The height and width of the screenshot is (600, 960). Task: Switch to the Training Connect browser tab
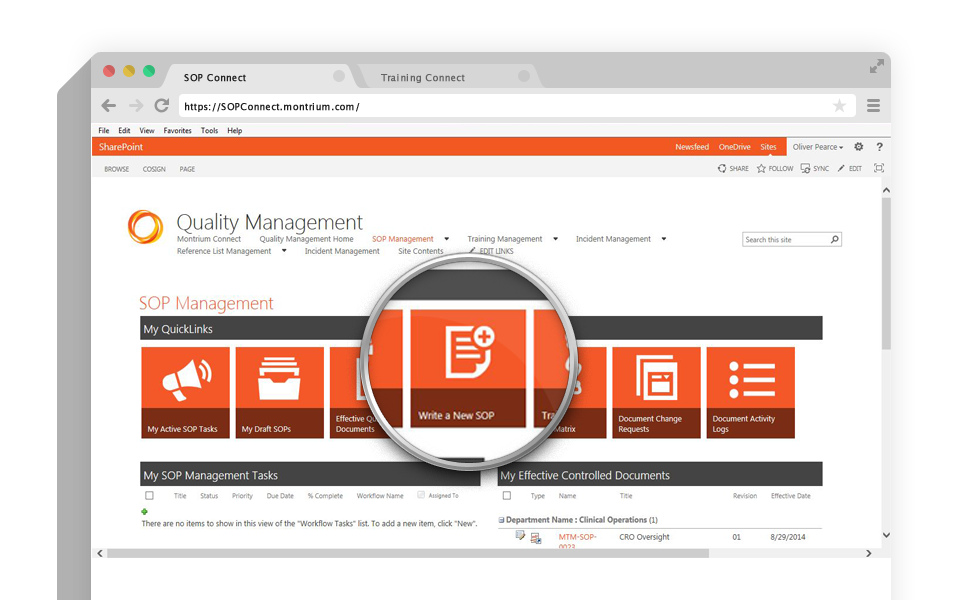click(448, 77)
